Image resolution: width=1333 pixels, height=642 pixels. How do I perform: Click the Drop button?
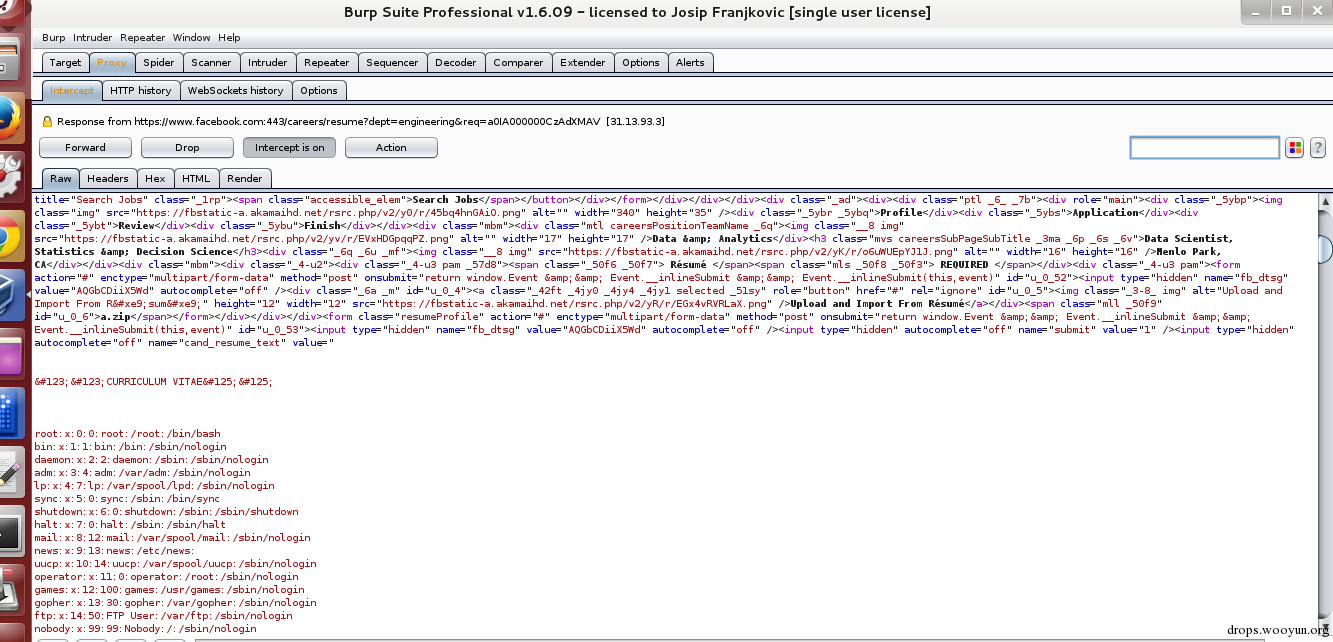(187, 147)
